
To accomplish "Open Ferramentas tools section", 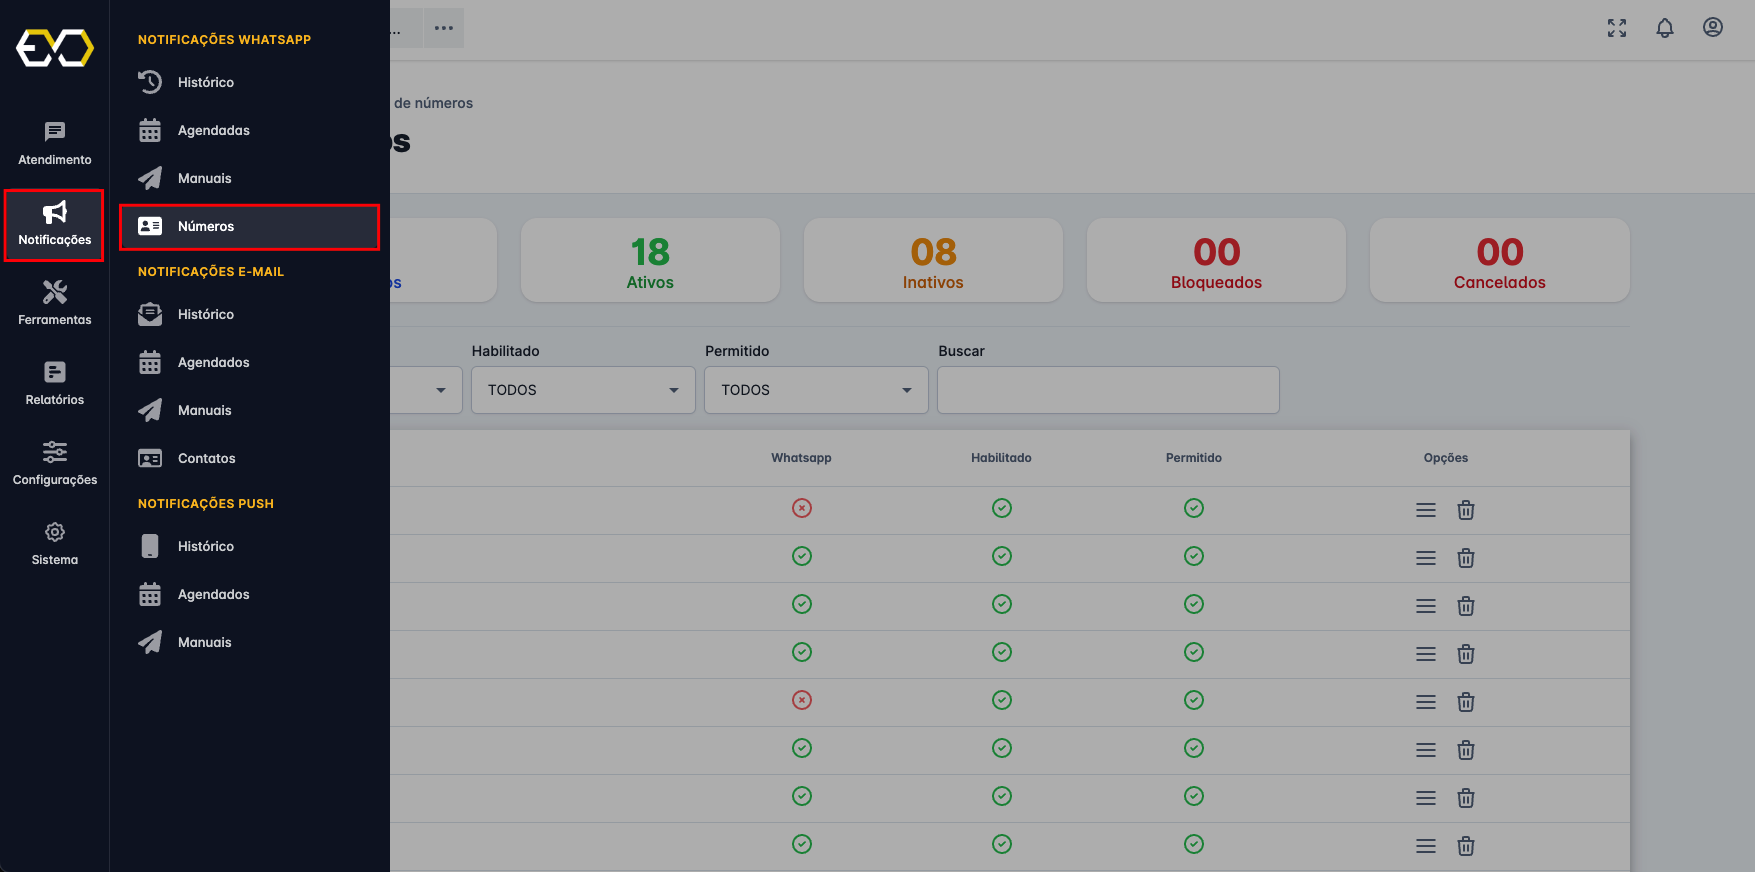I will click(x=55, y=303).
